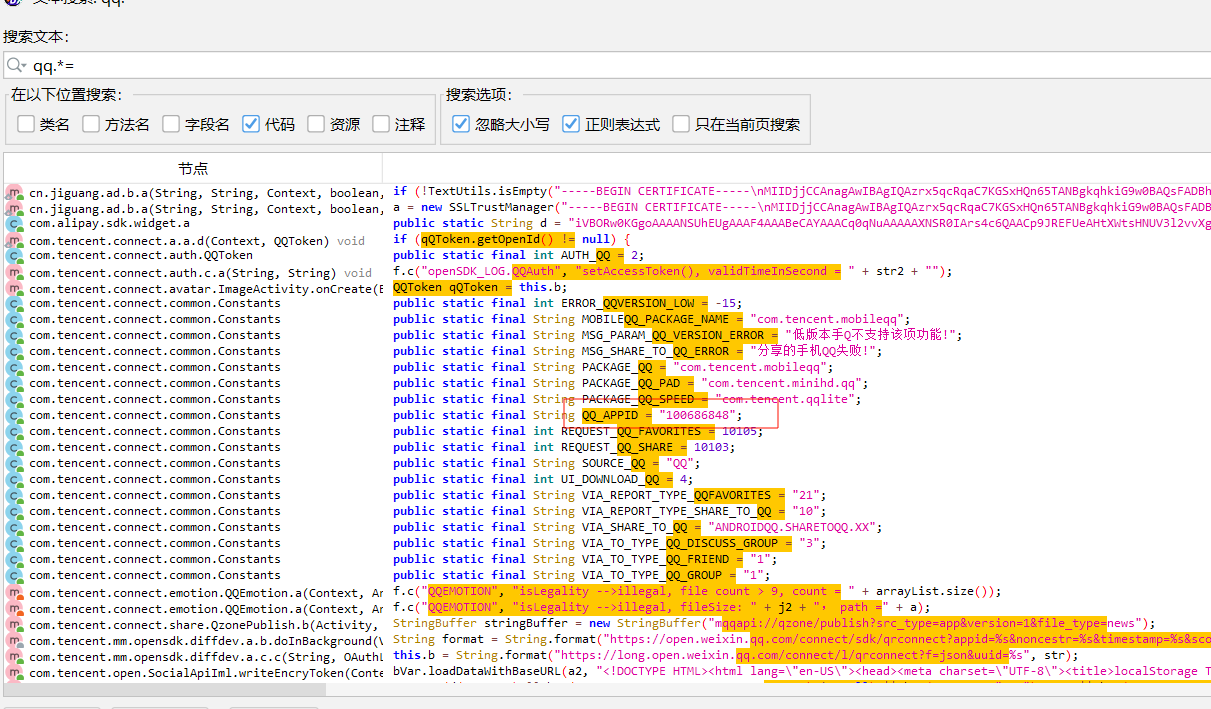Click method icon of the QzonePublish.b row

click(x=15, y=625)
